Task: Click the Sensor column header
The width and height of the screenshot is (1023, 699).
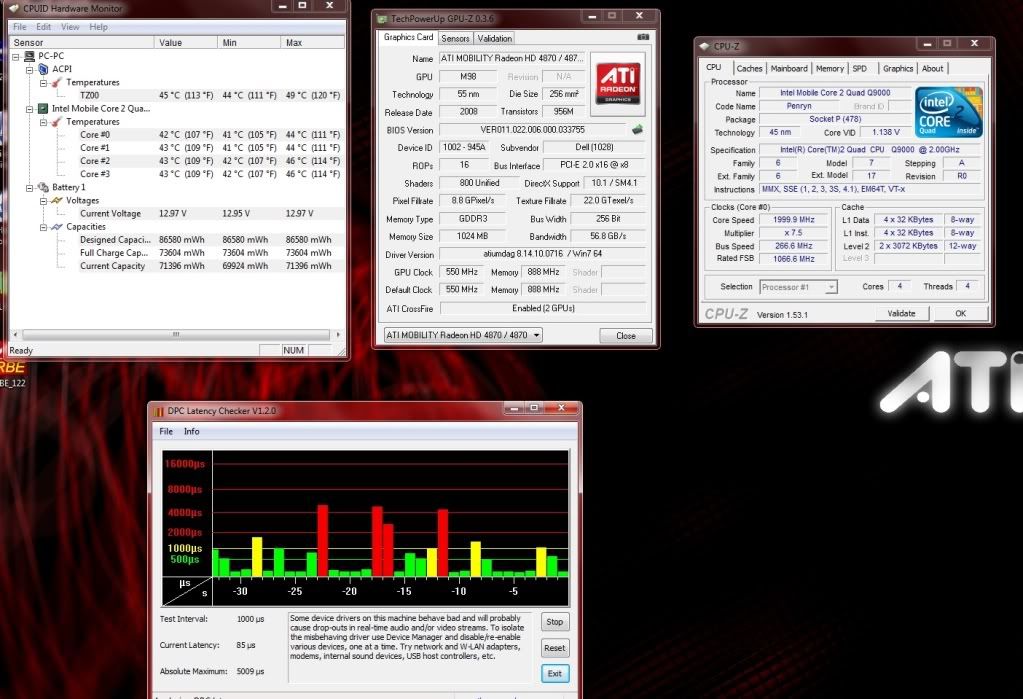Action: pos(82,42)
